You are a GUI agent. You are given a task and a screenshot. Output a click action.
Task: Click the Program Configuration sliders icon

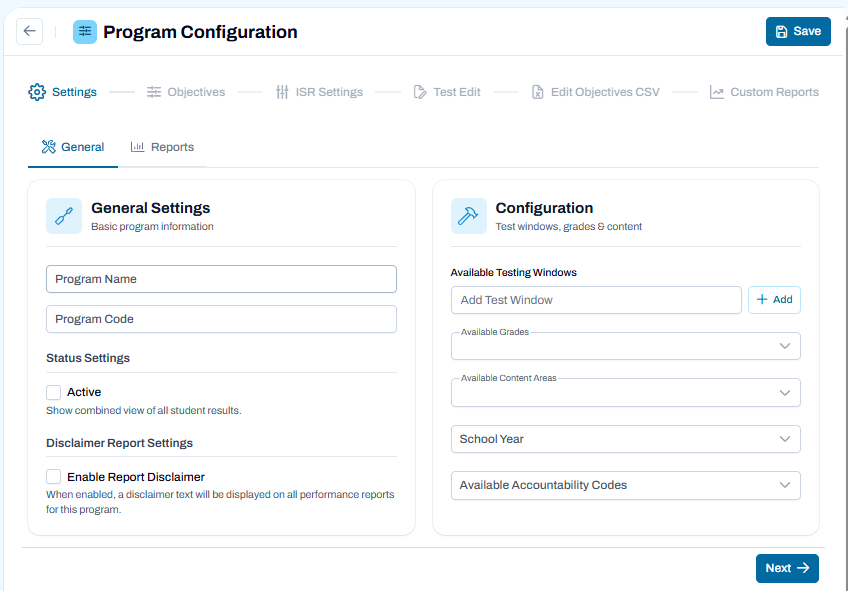point(85,32)
